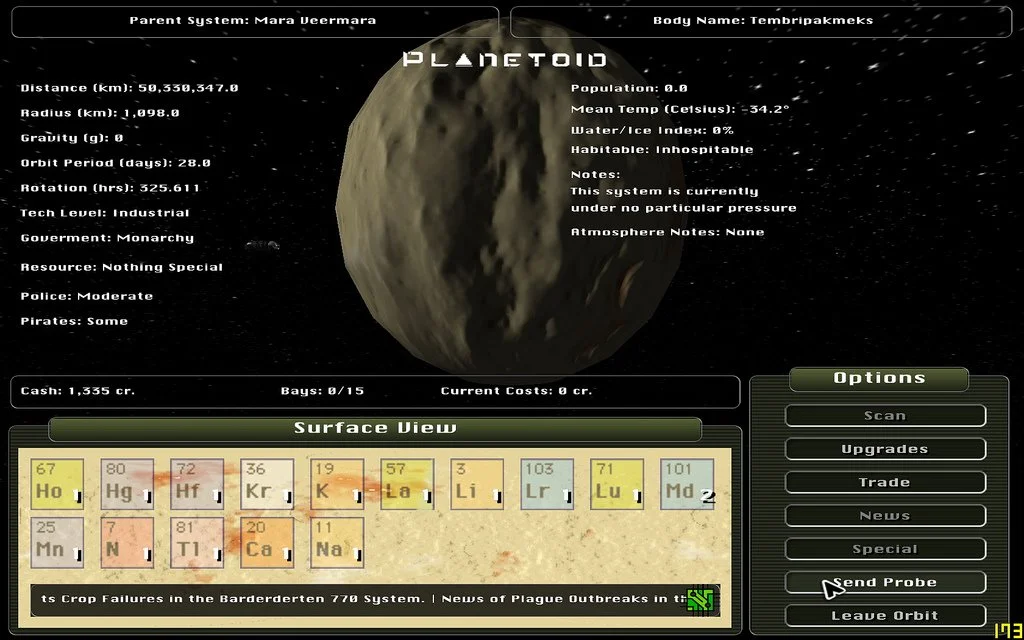Select the Lanthanum (La) element tile
Image resolution: width=1024 pixels, height=640 pixels.
pyautogui.click(x=407, y=484)
